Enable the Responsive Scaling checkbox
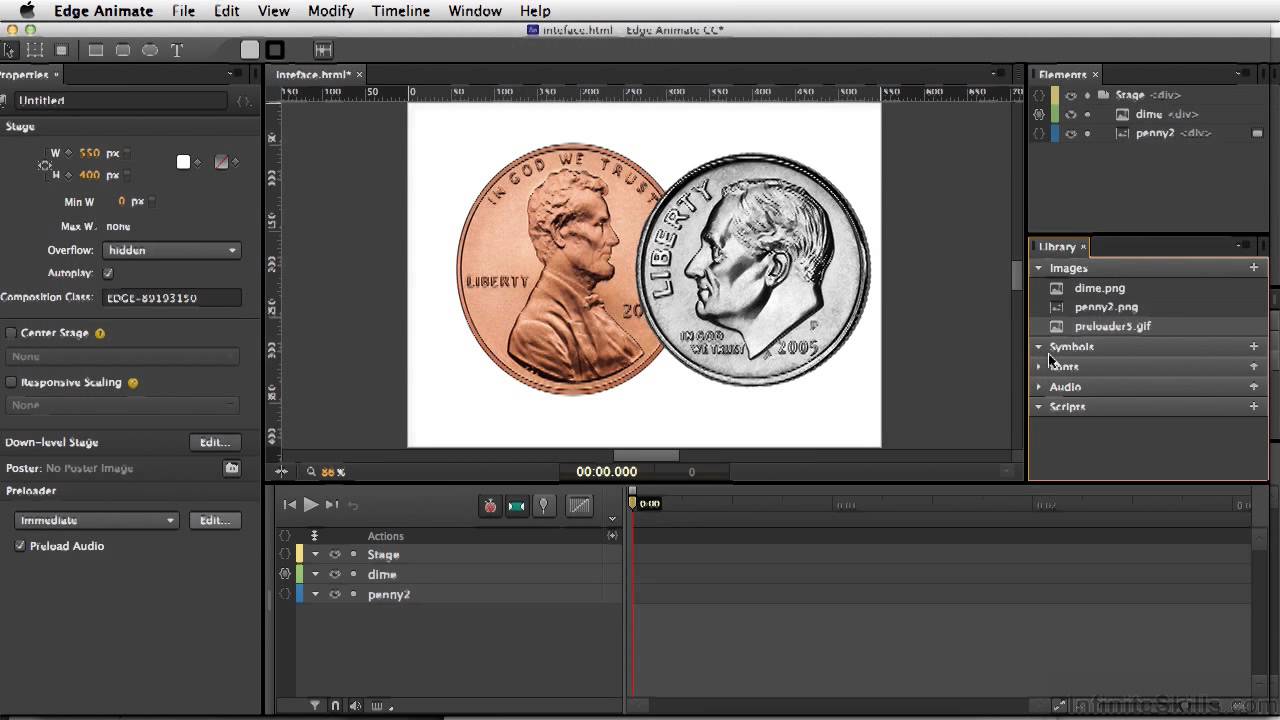This screenshot has height=720, width=1280. (11, 382)
